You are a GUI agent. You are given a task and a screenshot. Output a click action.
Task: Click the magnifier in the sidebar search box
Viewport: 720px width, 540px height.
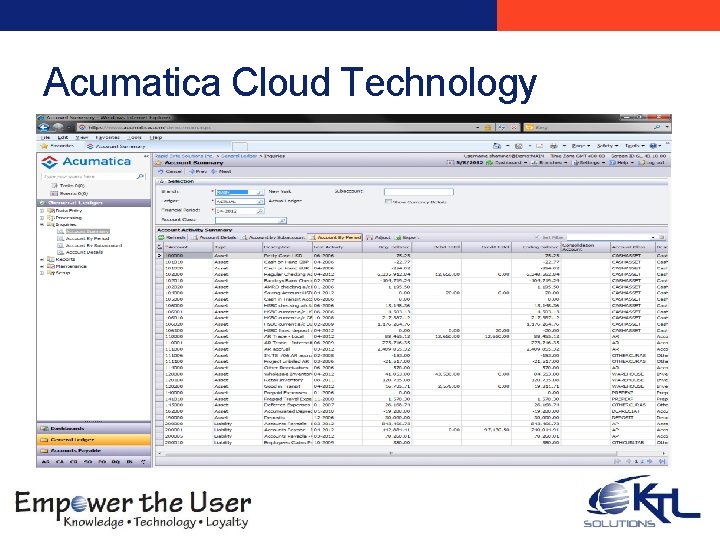(x=140, y=176)
